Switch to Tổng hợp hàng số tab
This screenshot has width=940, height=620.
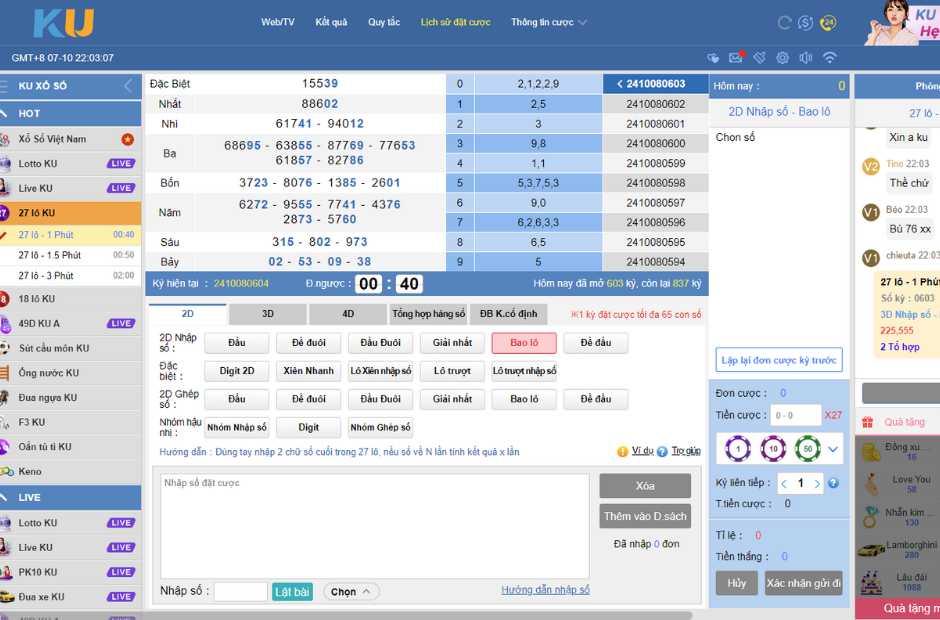[x=428, y=314]
